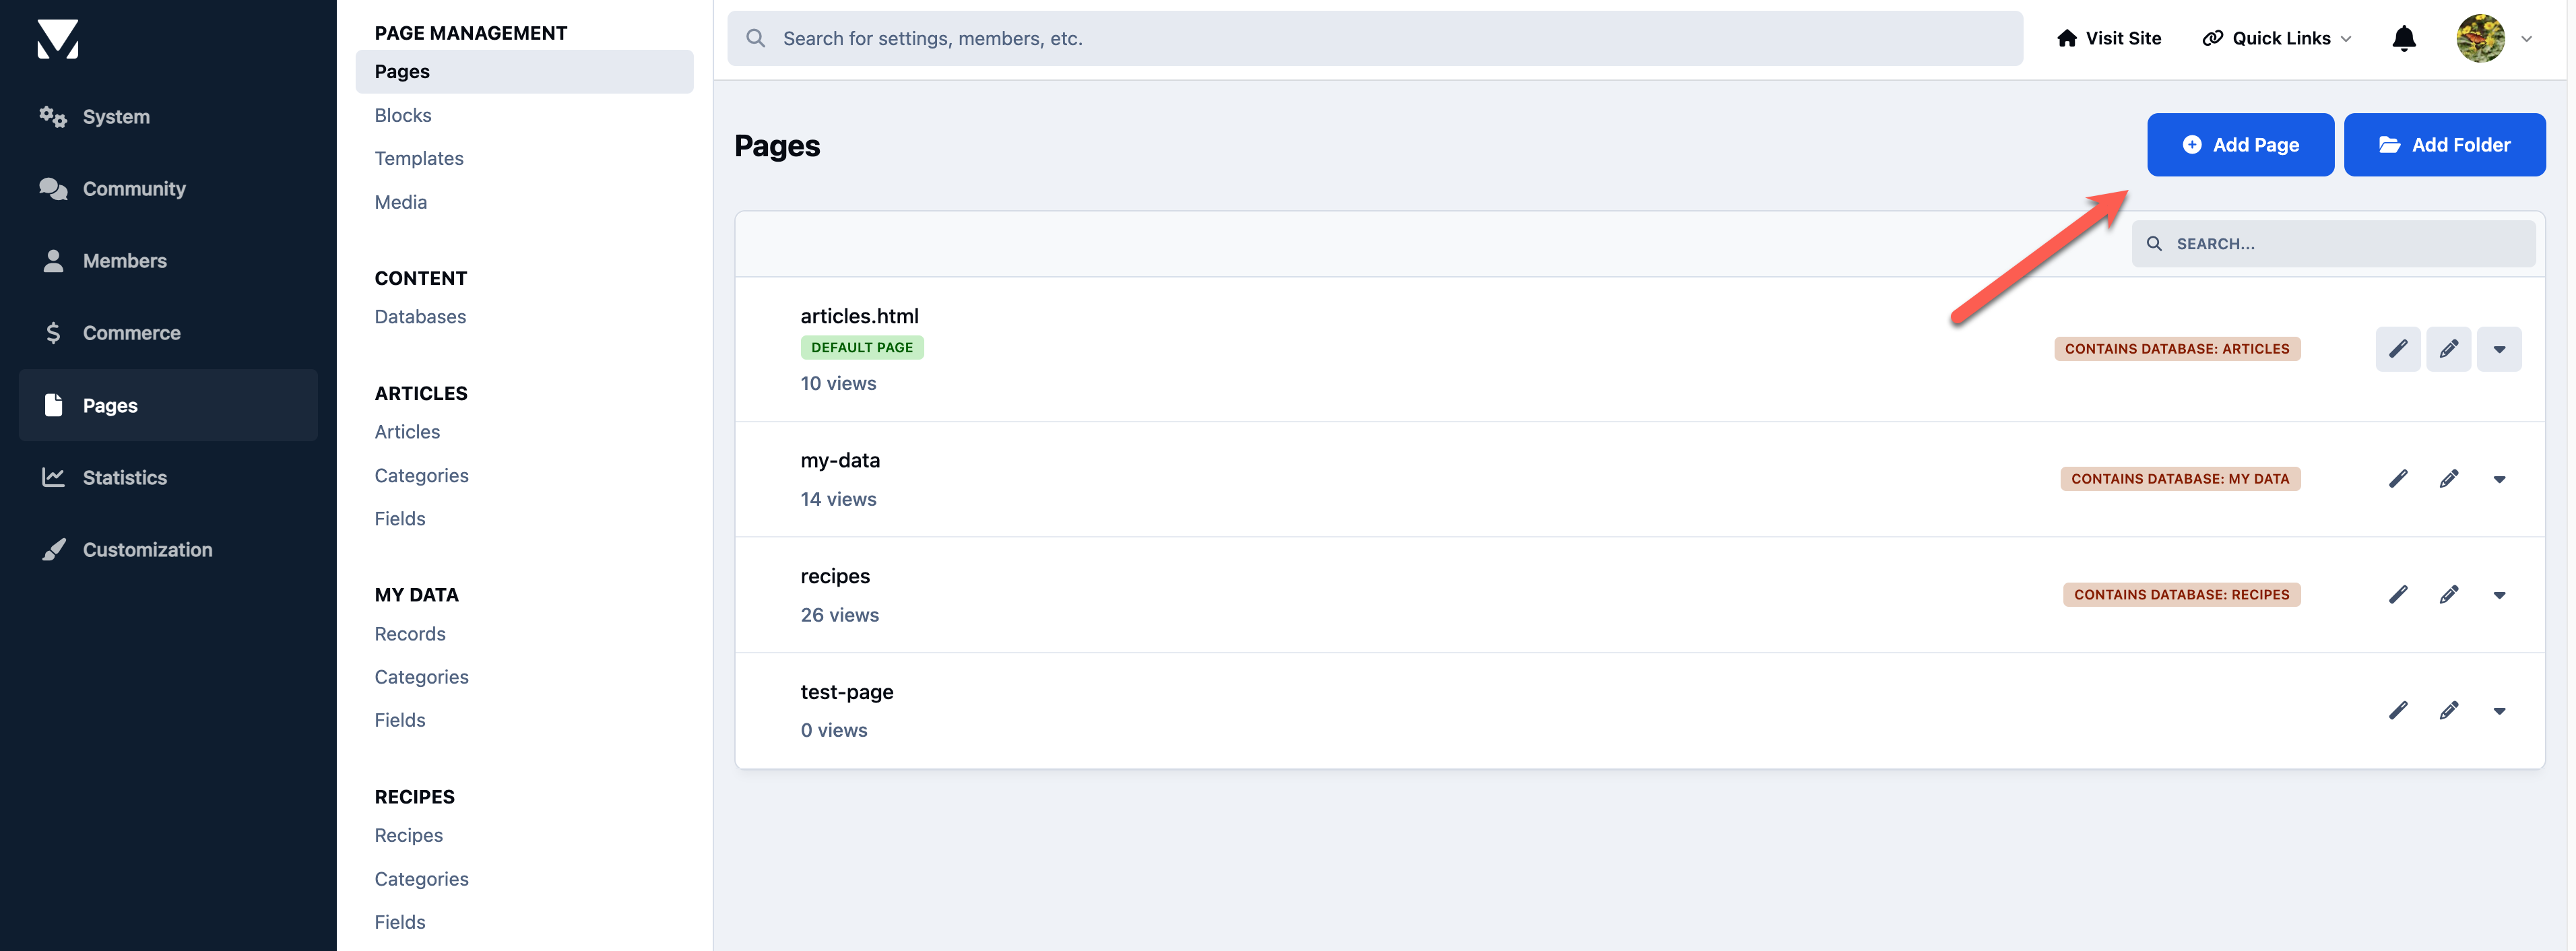
Task: Click the eraser-tipped pencil icon for articles.html
Action: [2448, 349]
